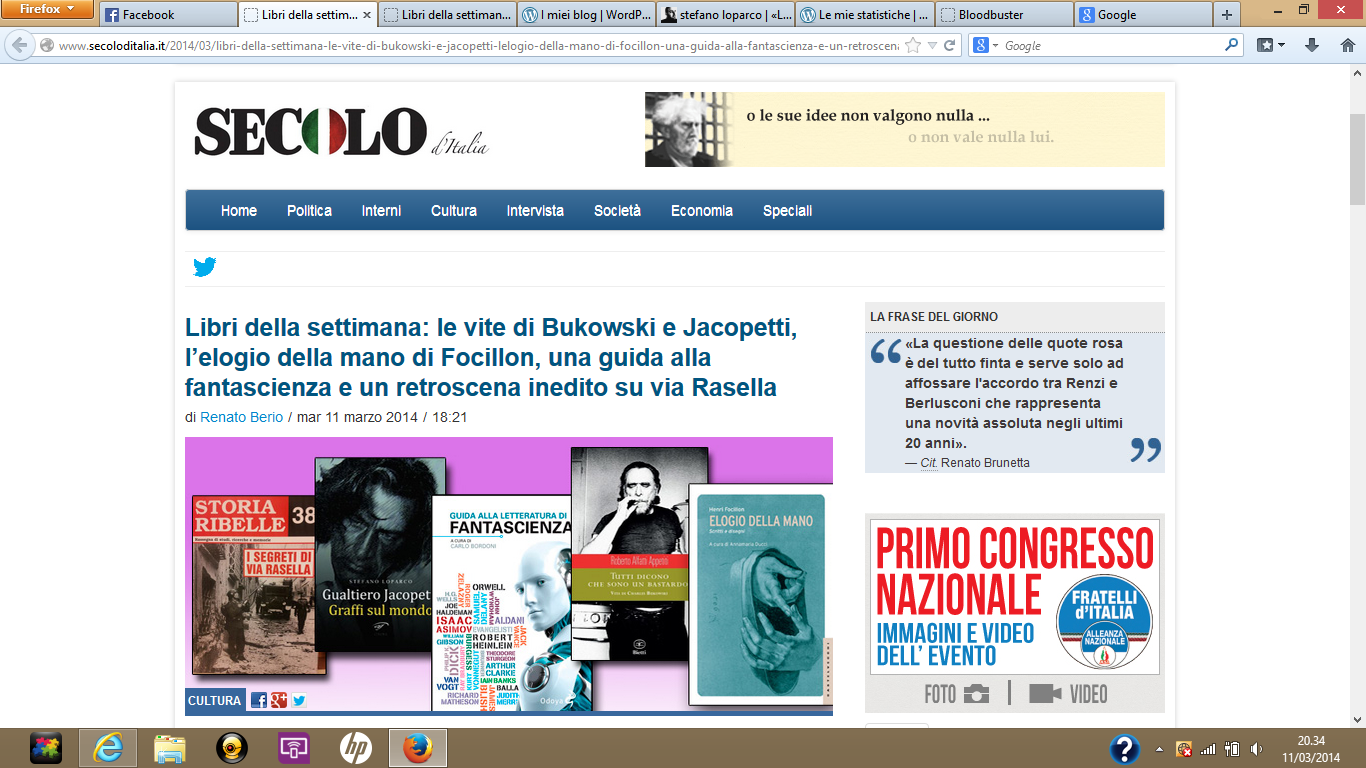Open Internet Explorer from the taskbar
1366x768 pixels.
(107, 748)
